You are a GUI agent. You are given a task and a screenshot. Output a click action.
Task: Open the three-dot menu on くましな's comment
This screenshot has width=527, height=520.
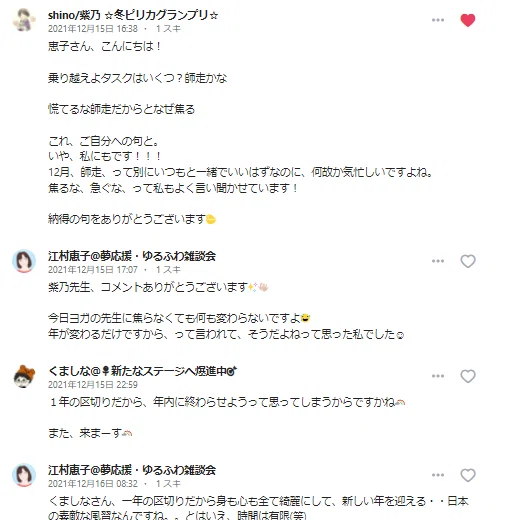tap(438, 376)
